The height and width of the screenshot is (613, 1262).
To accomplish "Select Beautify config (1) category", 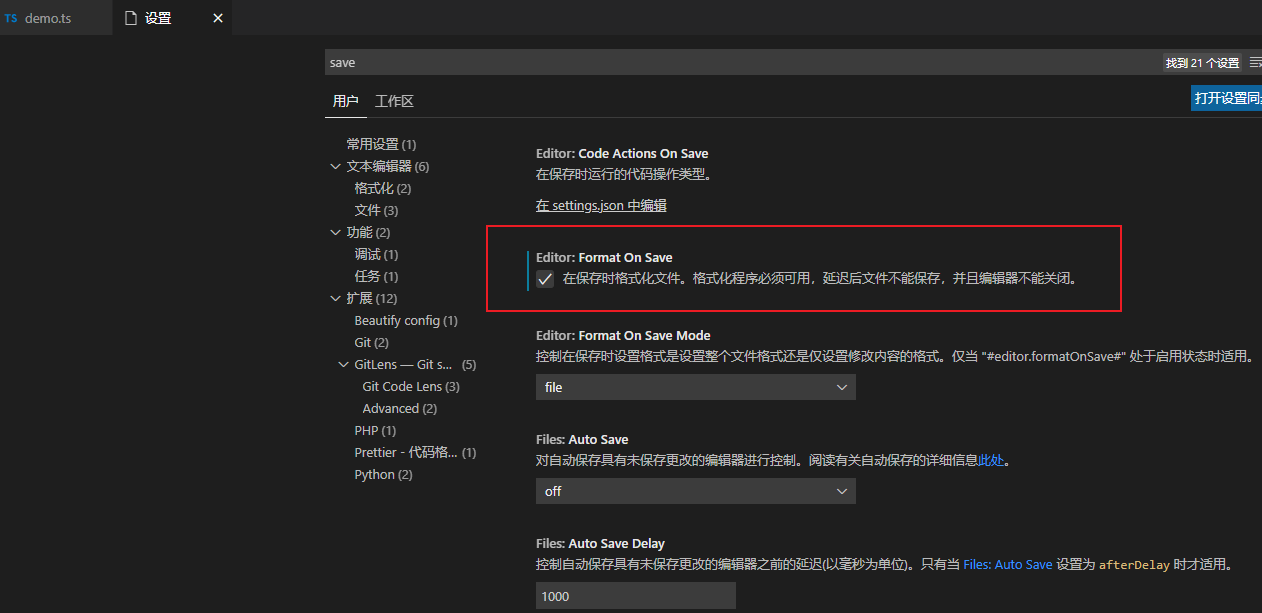I will [x=406, y=320].
